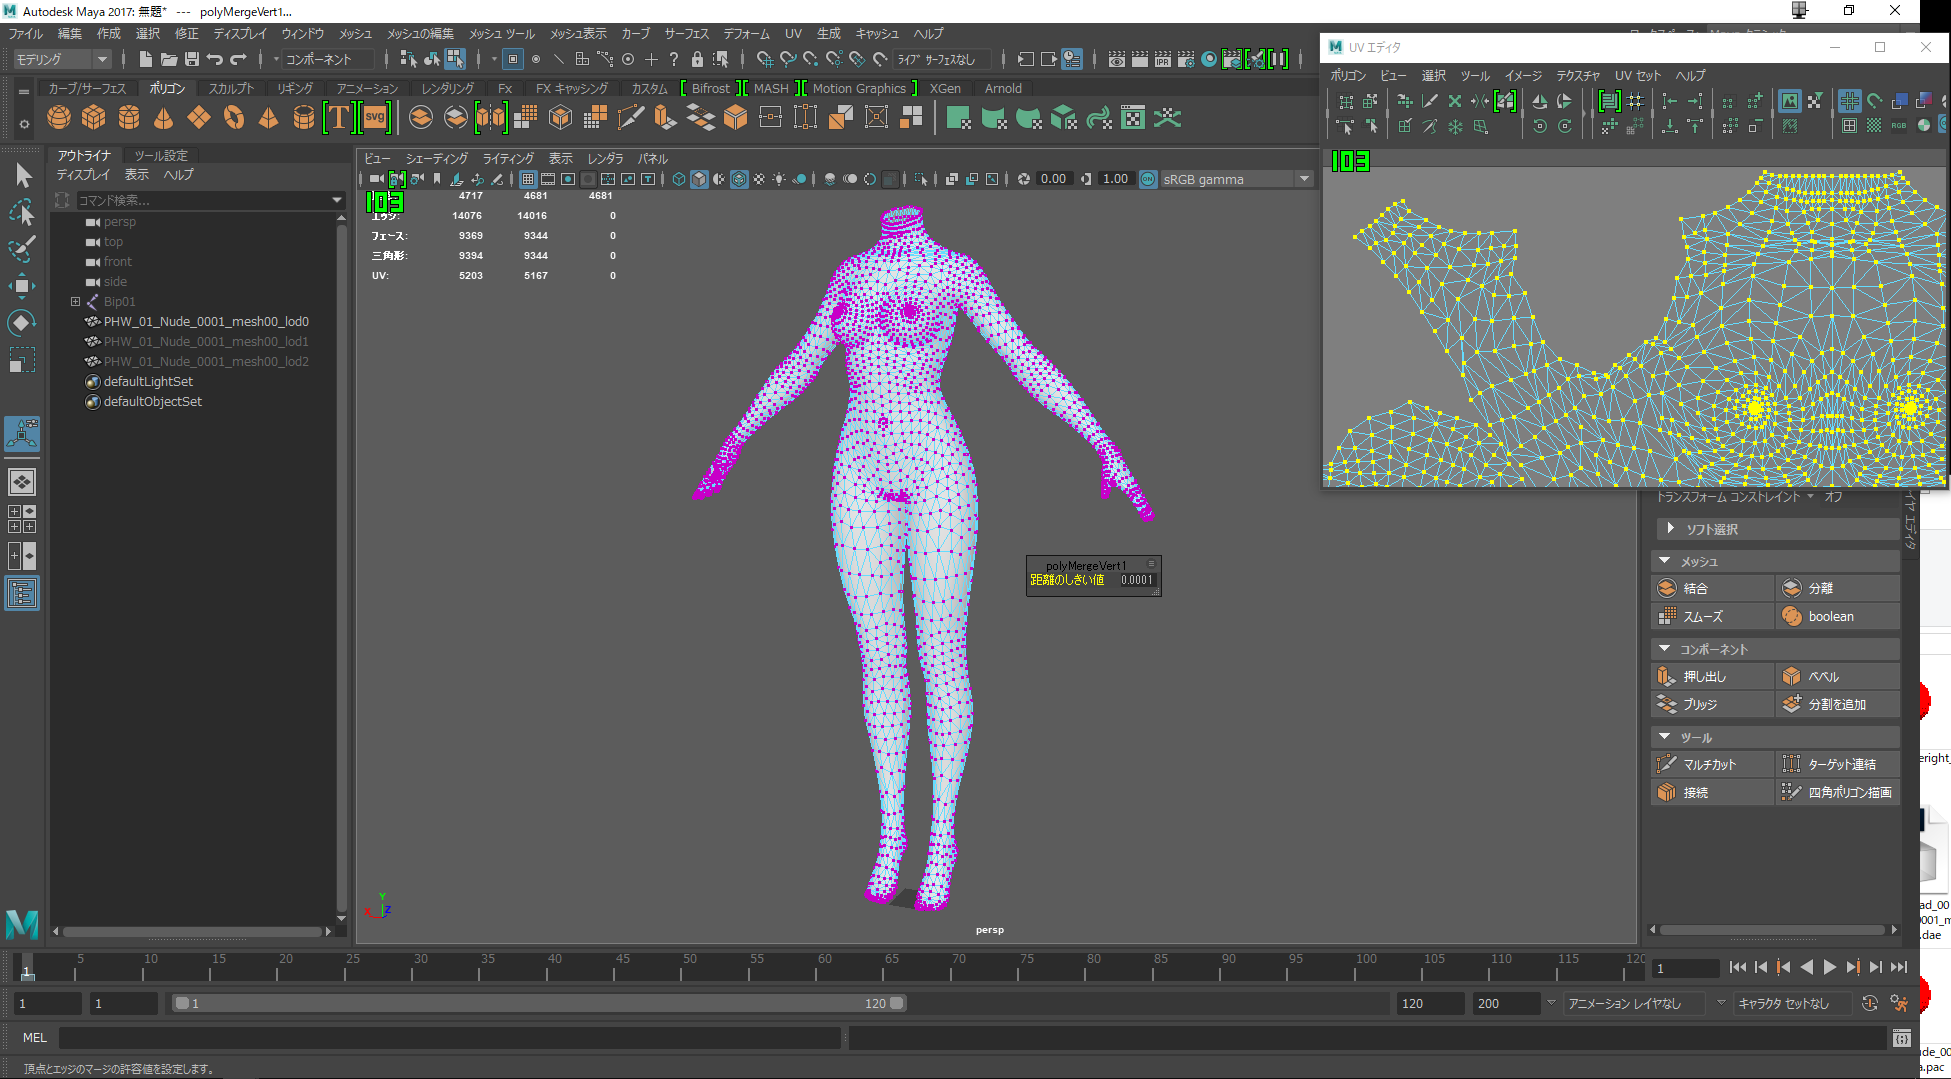Click the boolean button
The image size is (1951, 1079).
pos(1830,616)
